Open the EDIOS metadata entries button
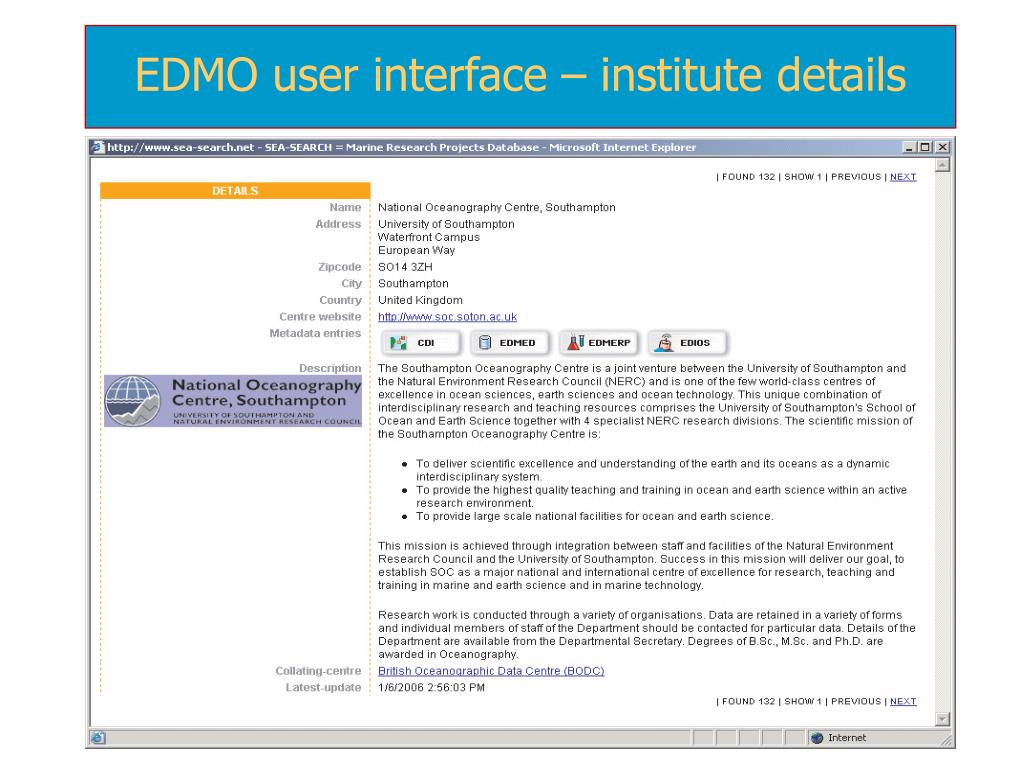Image resolution: width=1024 pixels, height=768 pixels. (x=688, y=342)
